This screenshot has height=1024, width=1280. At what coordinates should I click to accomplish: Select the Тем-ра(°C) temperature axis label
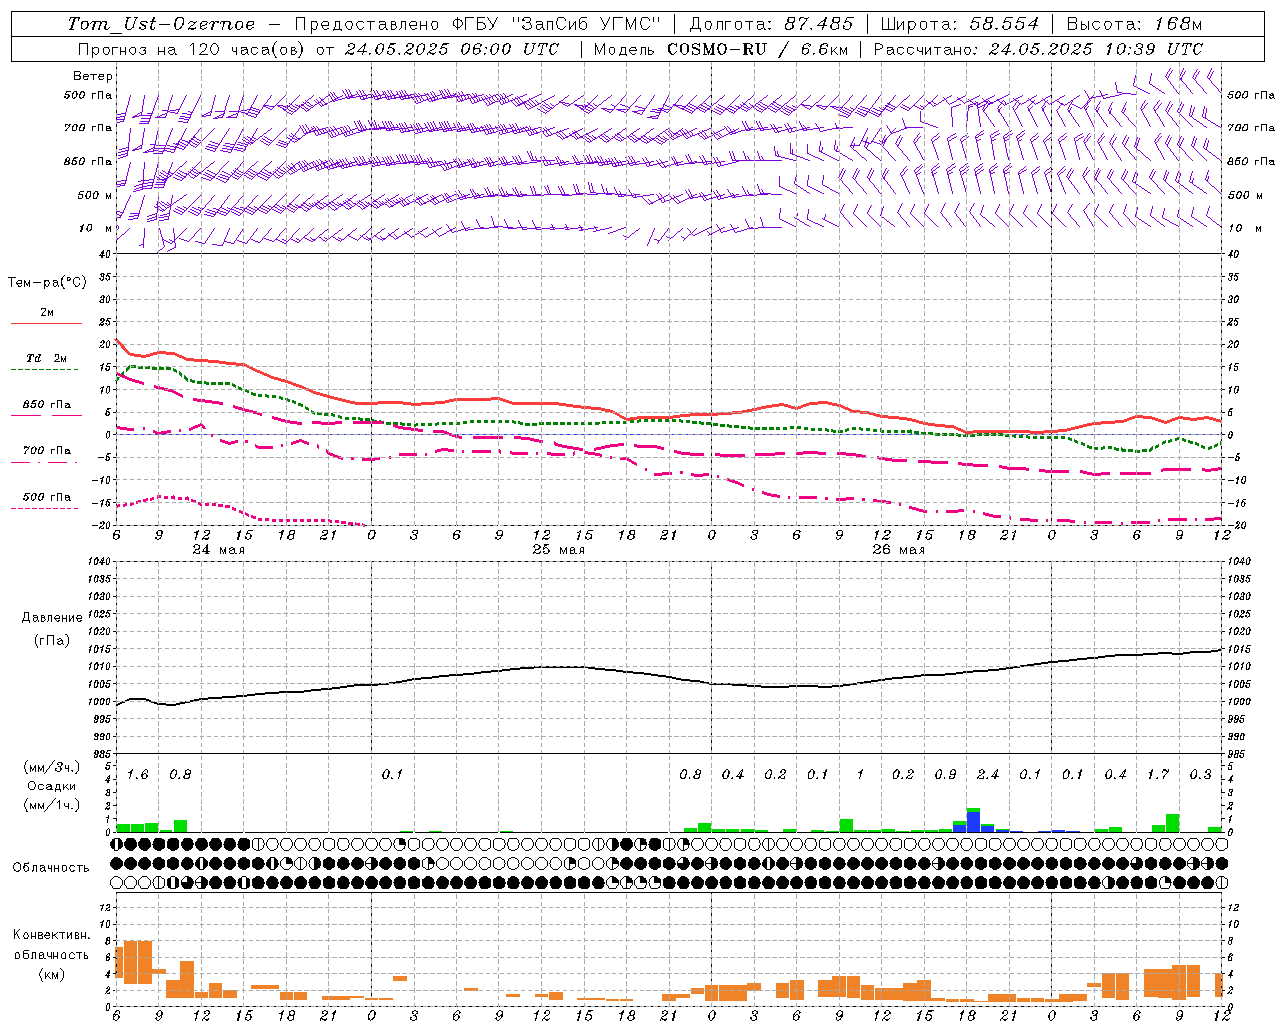tap(47, 283)
